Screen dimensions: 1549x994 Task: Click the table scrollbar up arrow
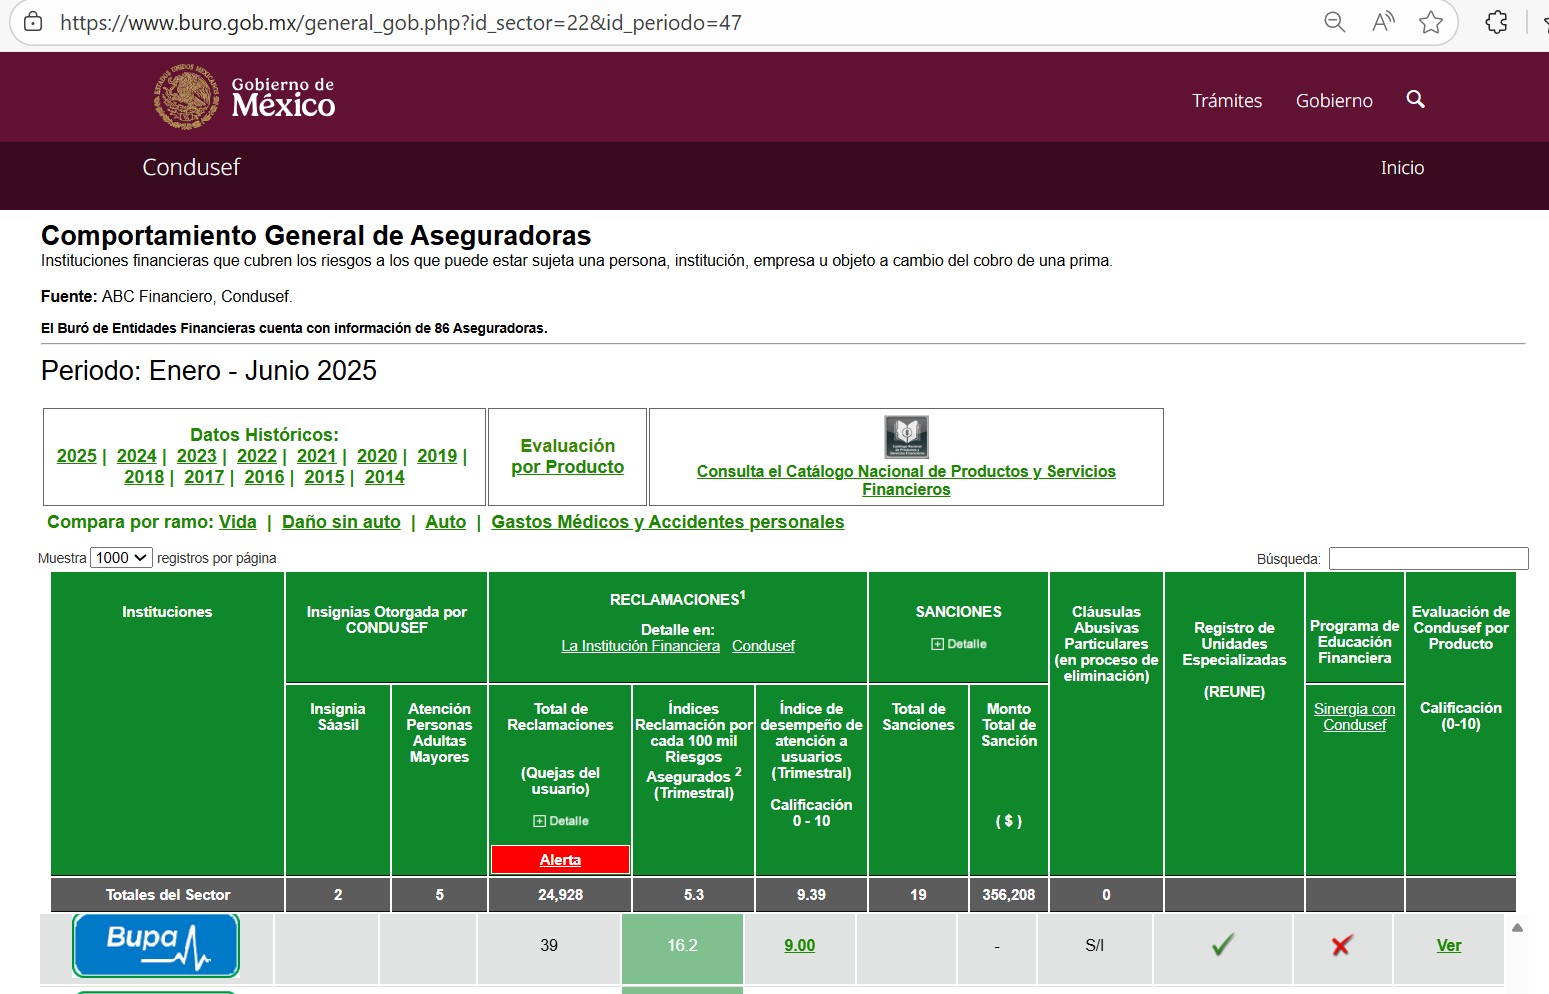click(1517, 928)
